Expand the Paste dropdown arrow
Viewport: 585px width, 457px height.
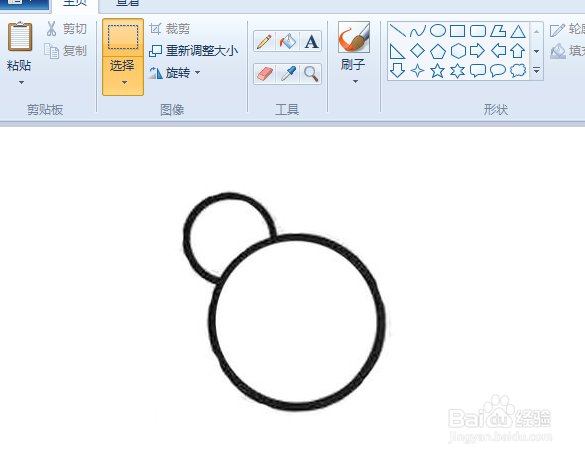click(21, 82)
